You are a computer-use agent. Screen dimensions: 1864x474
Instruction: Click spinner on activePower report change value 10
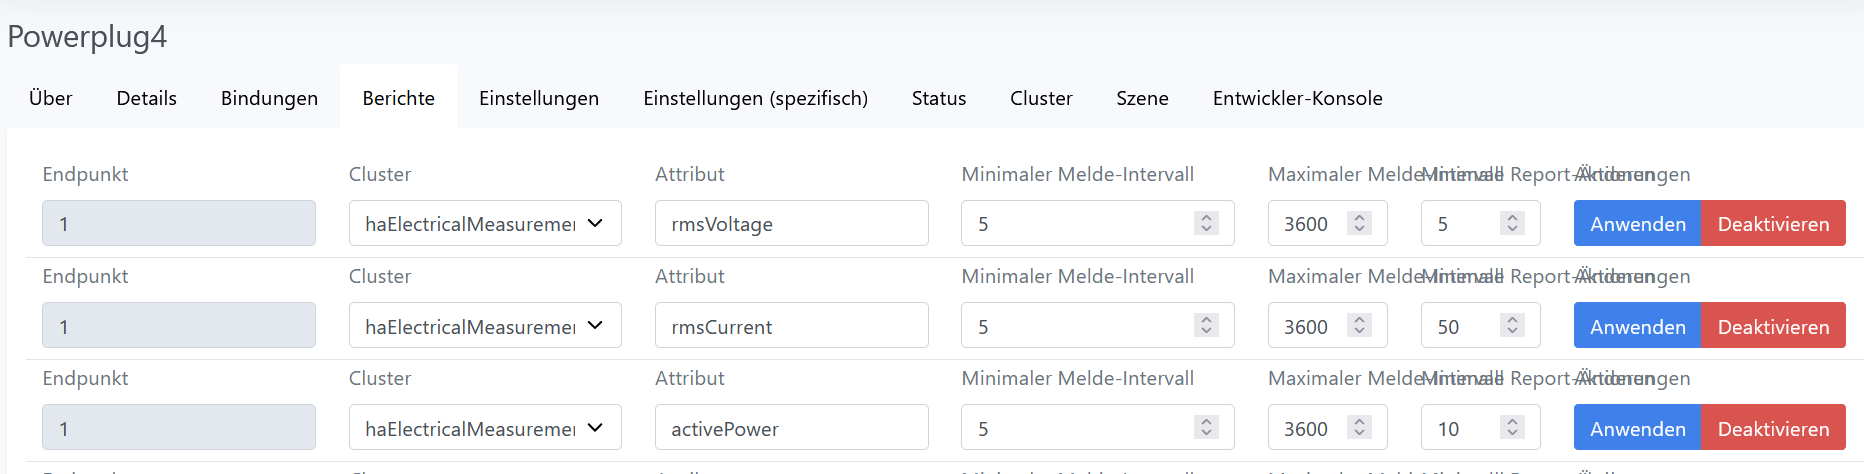[x=1512, y=428]
